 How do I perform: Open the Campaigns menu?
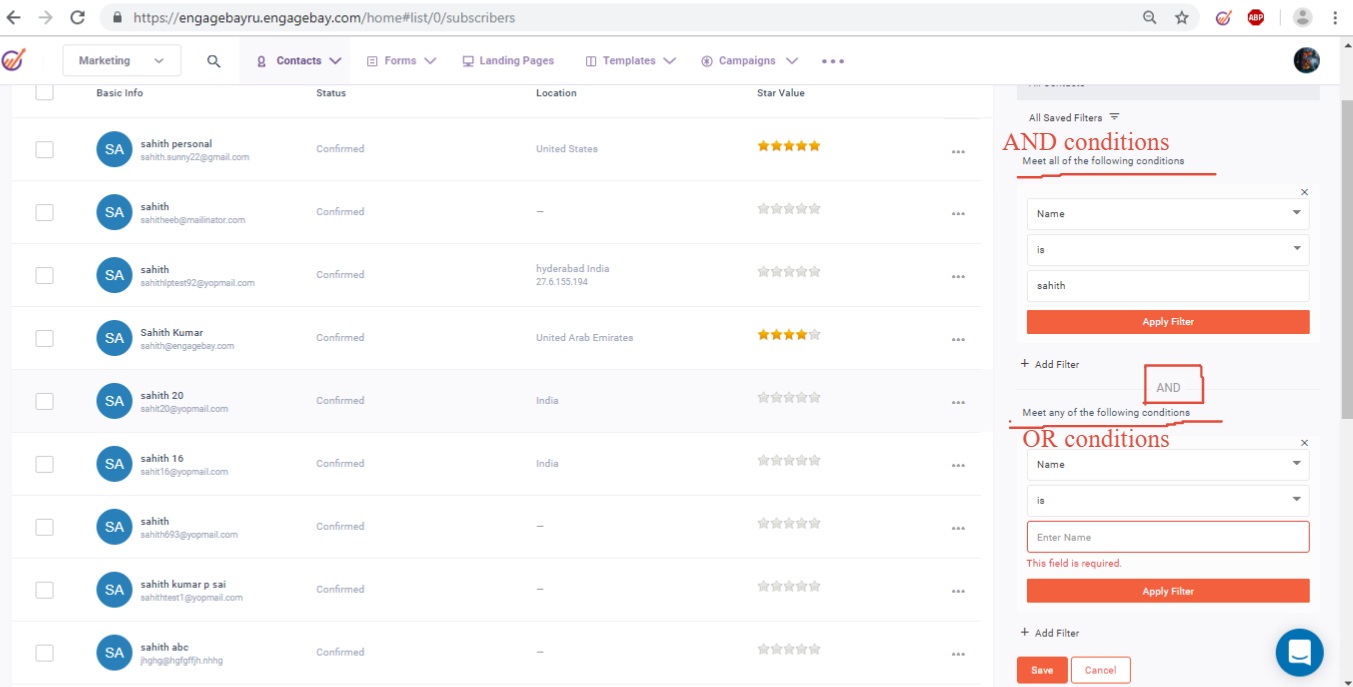[749, 61]
